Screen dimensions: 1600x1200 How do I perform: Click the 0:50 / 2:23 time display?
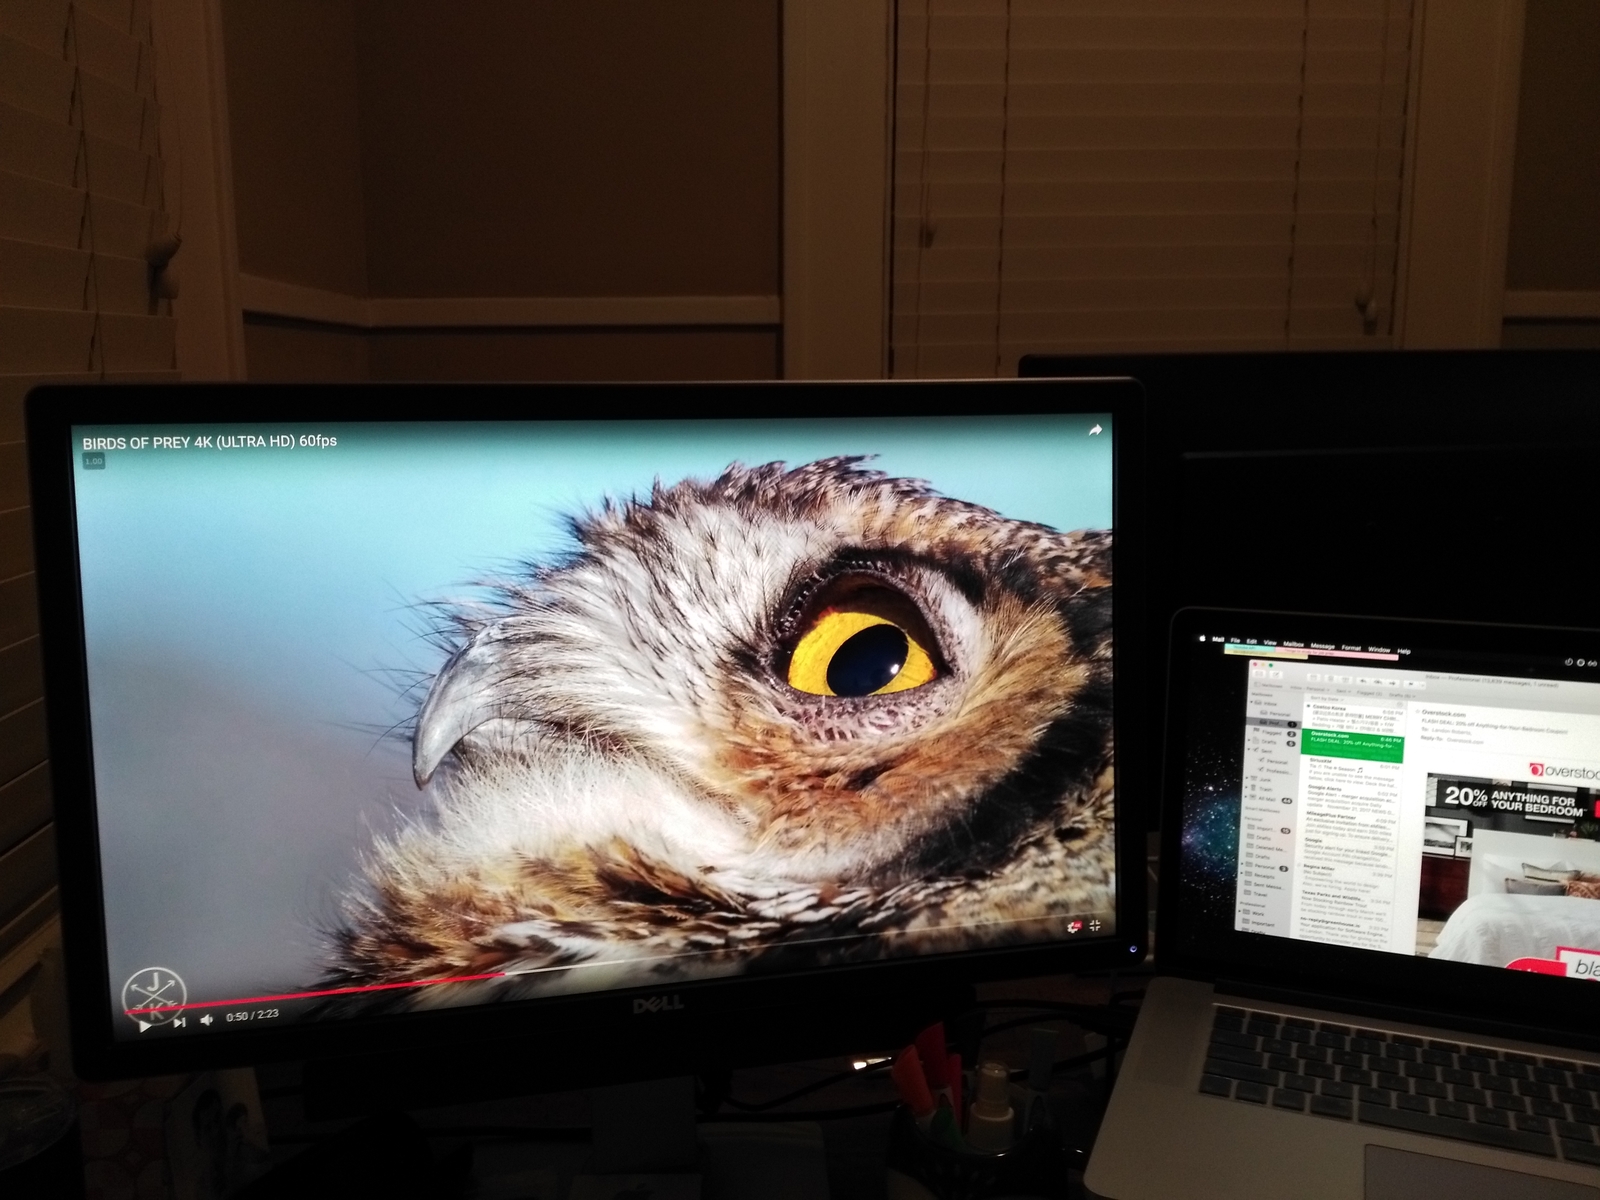tap(252, 1015)
